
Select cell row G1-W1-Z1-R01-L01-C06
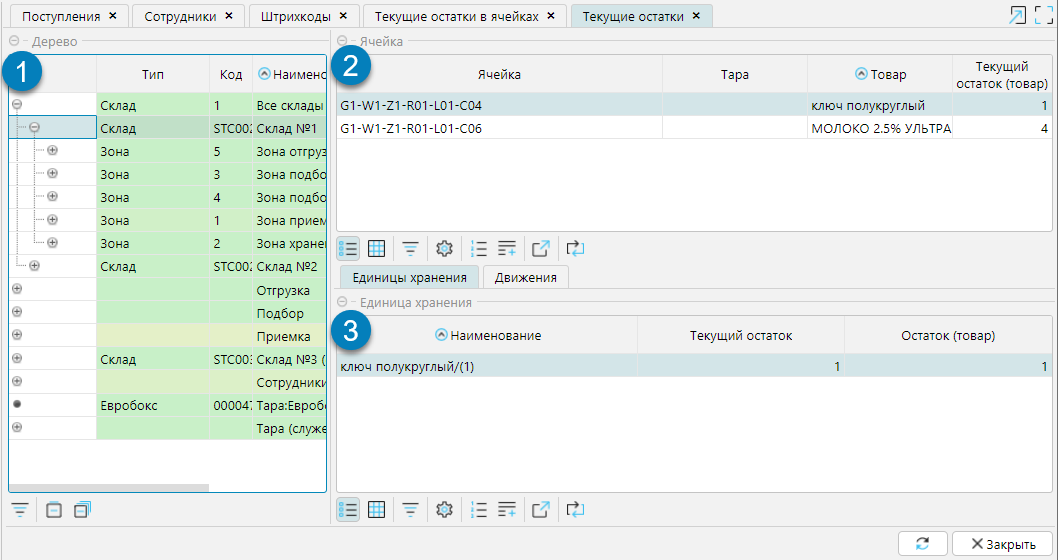[x=694, y=128]
